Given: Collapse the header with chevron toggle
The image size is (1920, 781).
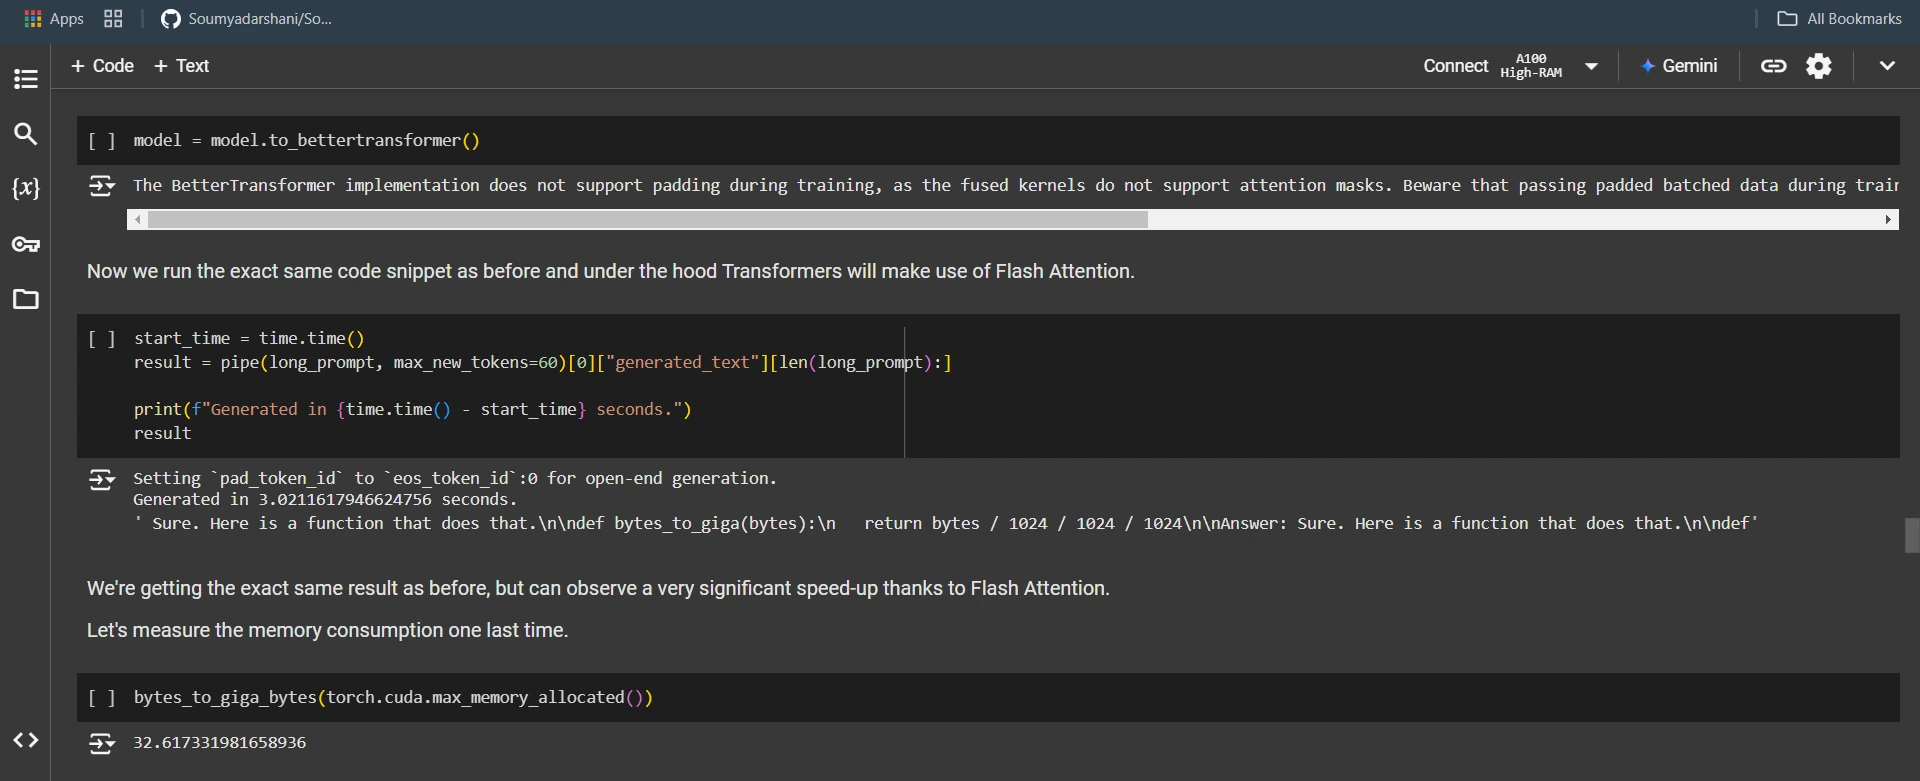Looking at the screenshot, I should [1887, 66].
